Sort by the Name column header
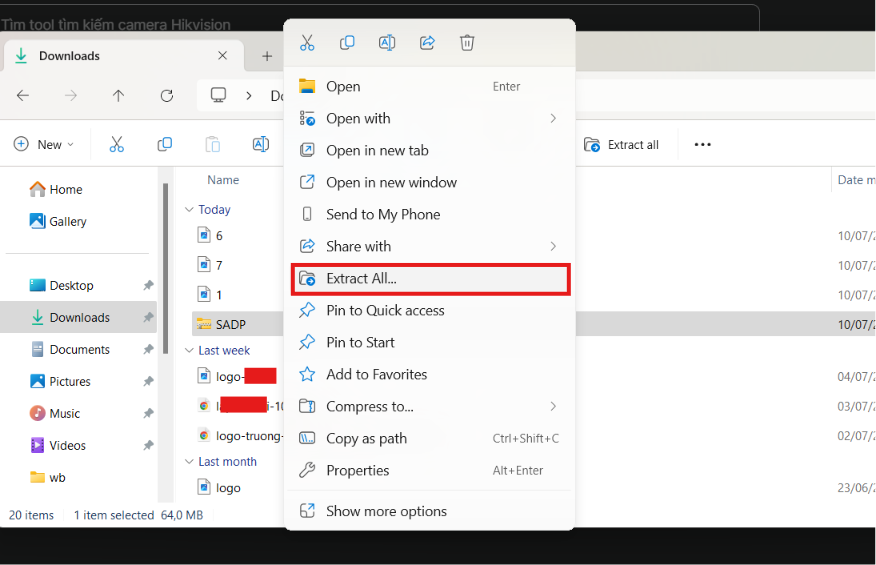Image resolution: width=876 pixels, height=565 pixels. (223, 180)
